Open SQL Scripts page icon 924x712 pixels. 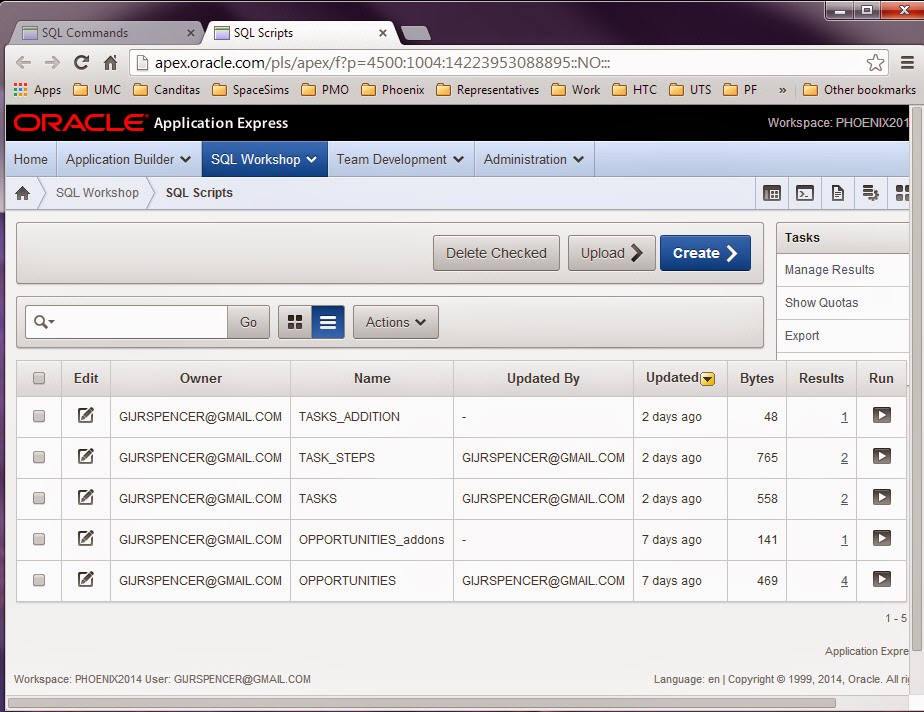(x=838, y=192)
